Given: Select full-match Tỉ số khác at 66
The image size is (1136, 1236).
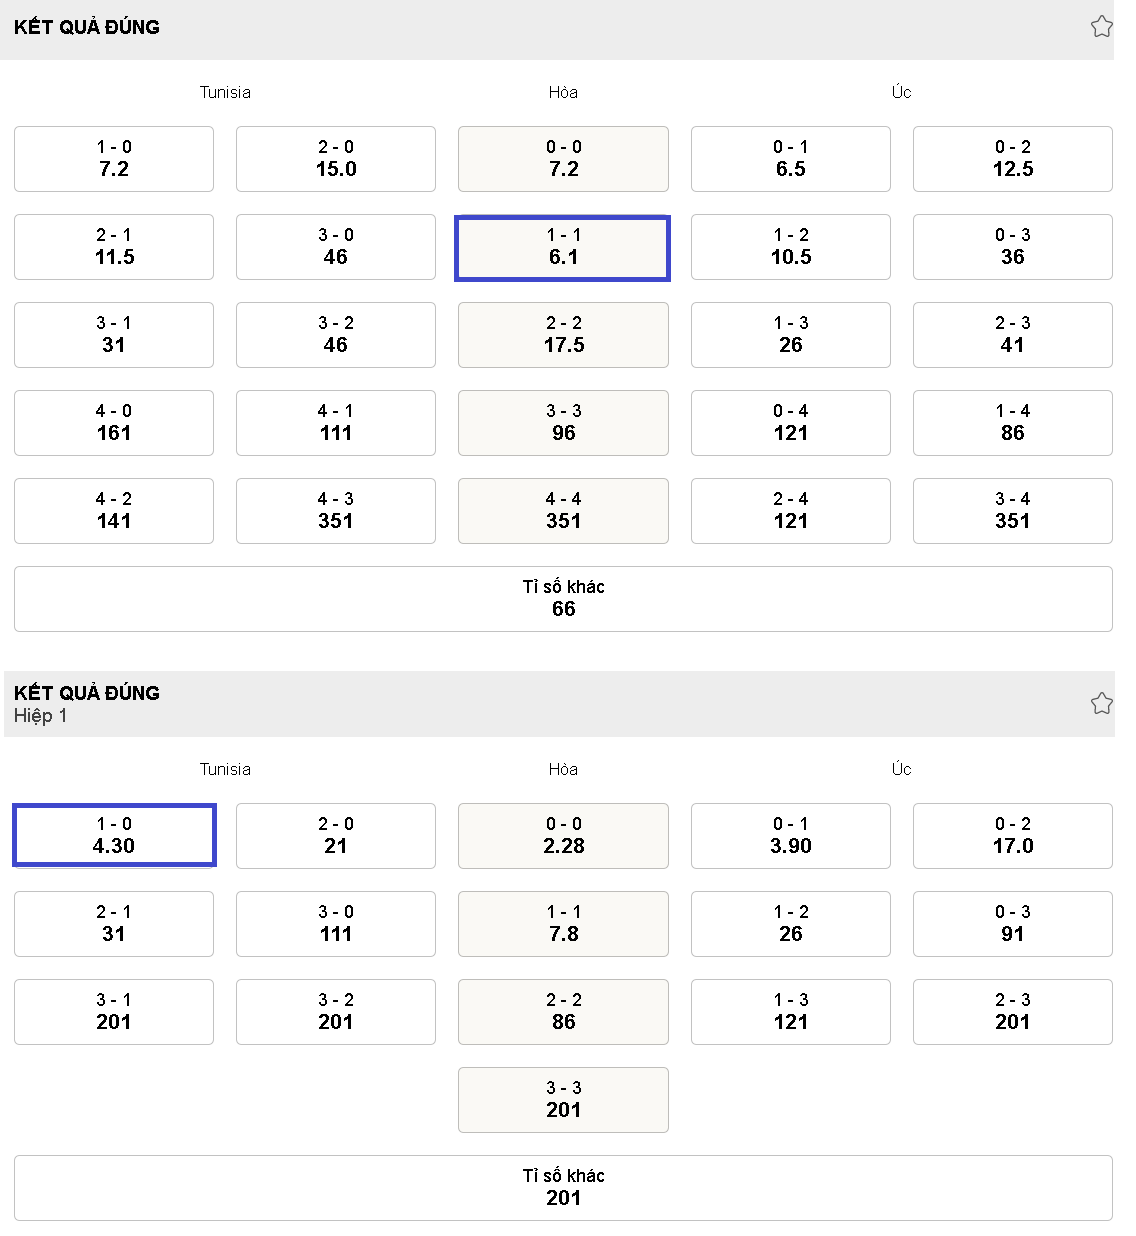Looking at the screenshot, I should coord(563,599).
